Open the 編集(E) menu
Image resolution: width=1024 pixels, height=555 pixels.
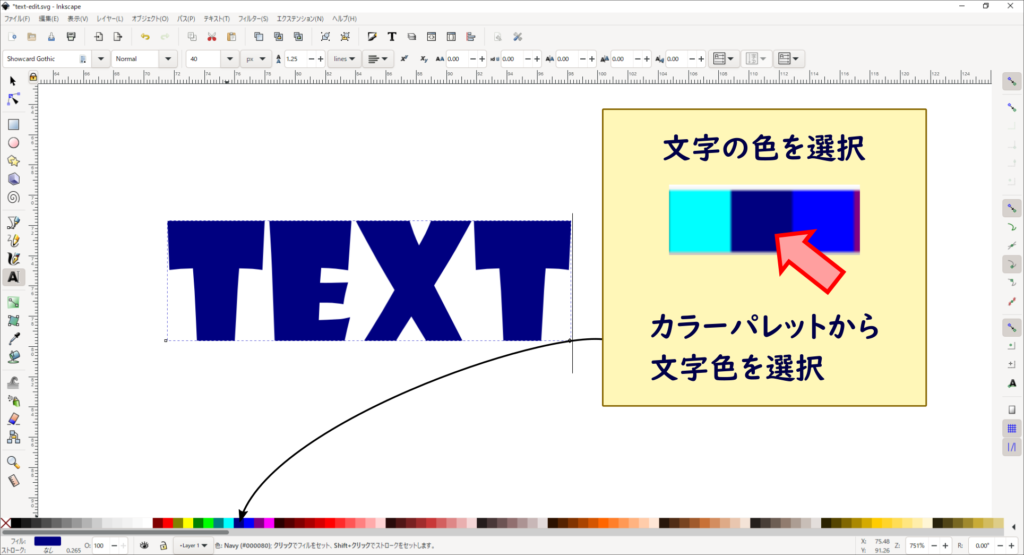(x=48, y=19)
